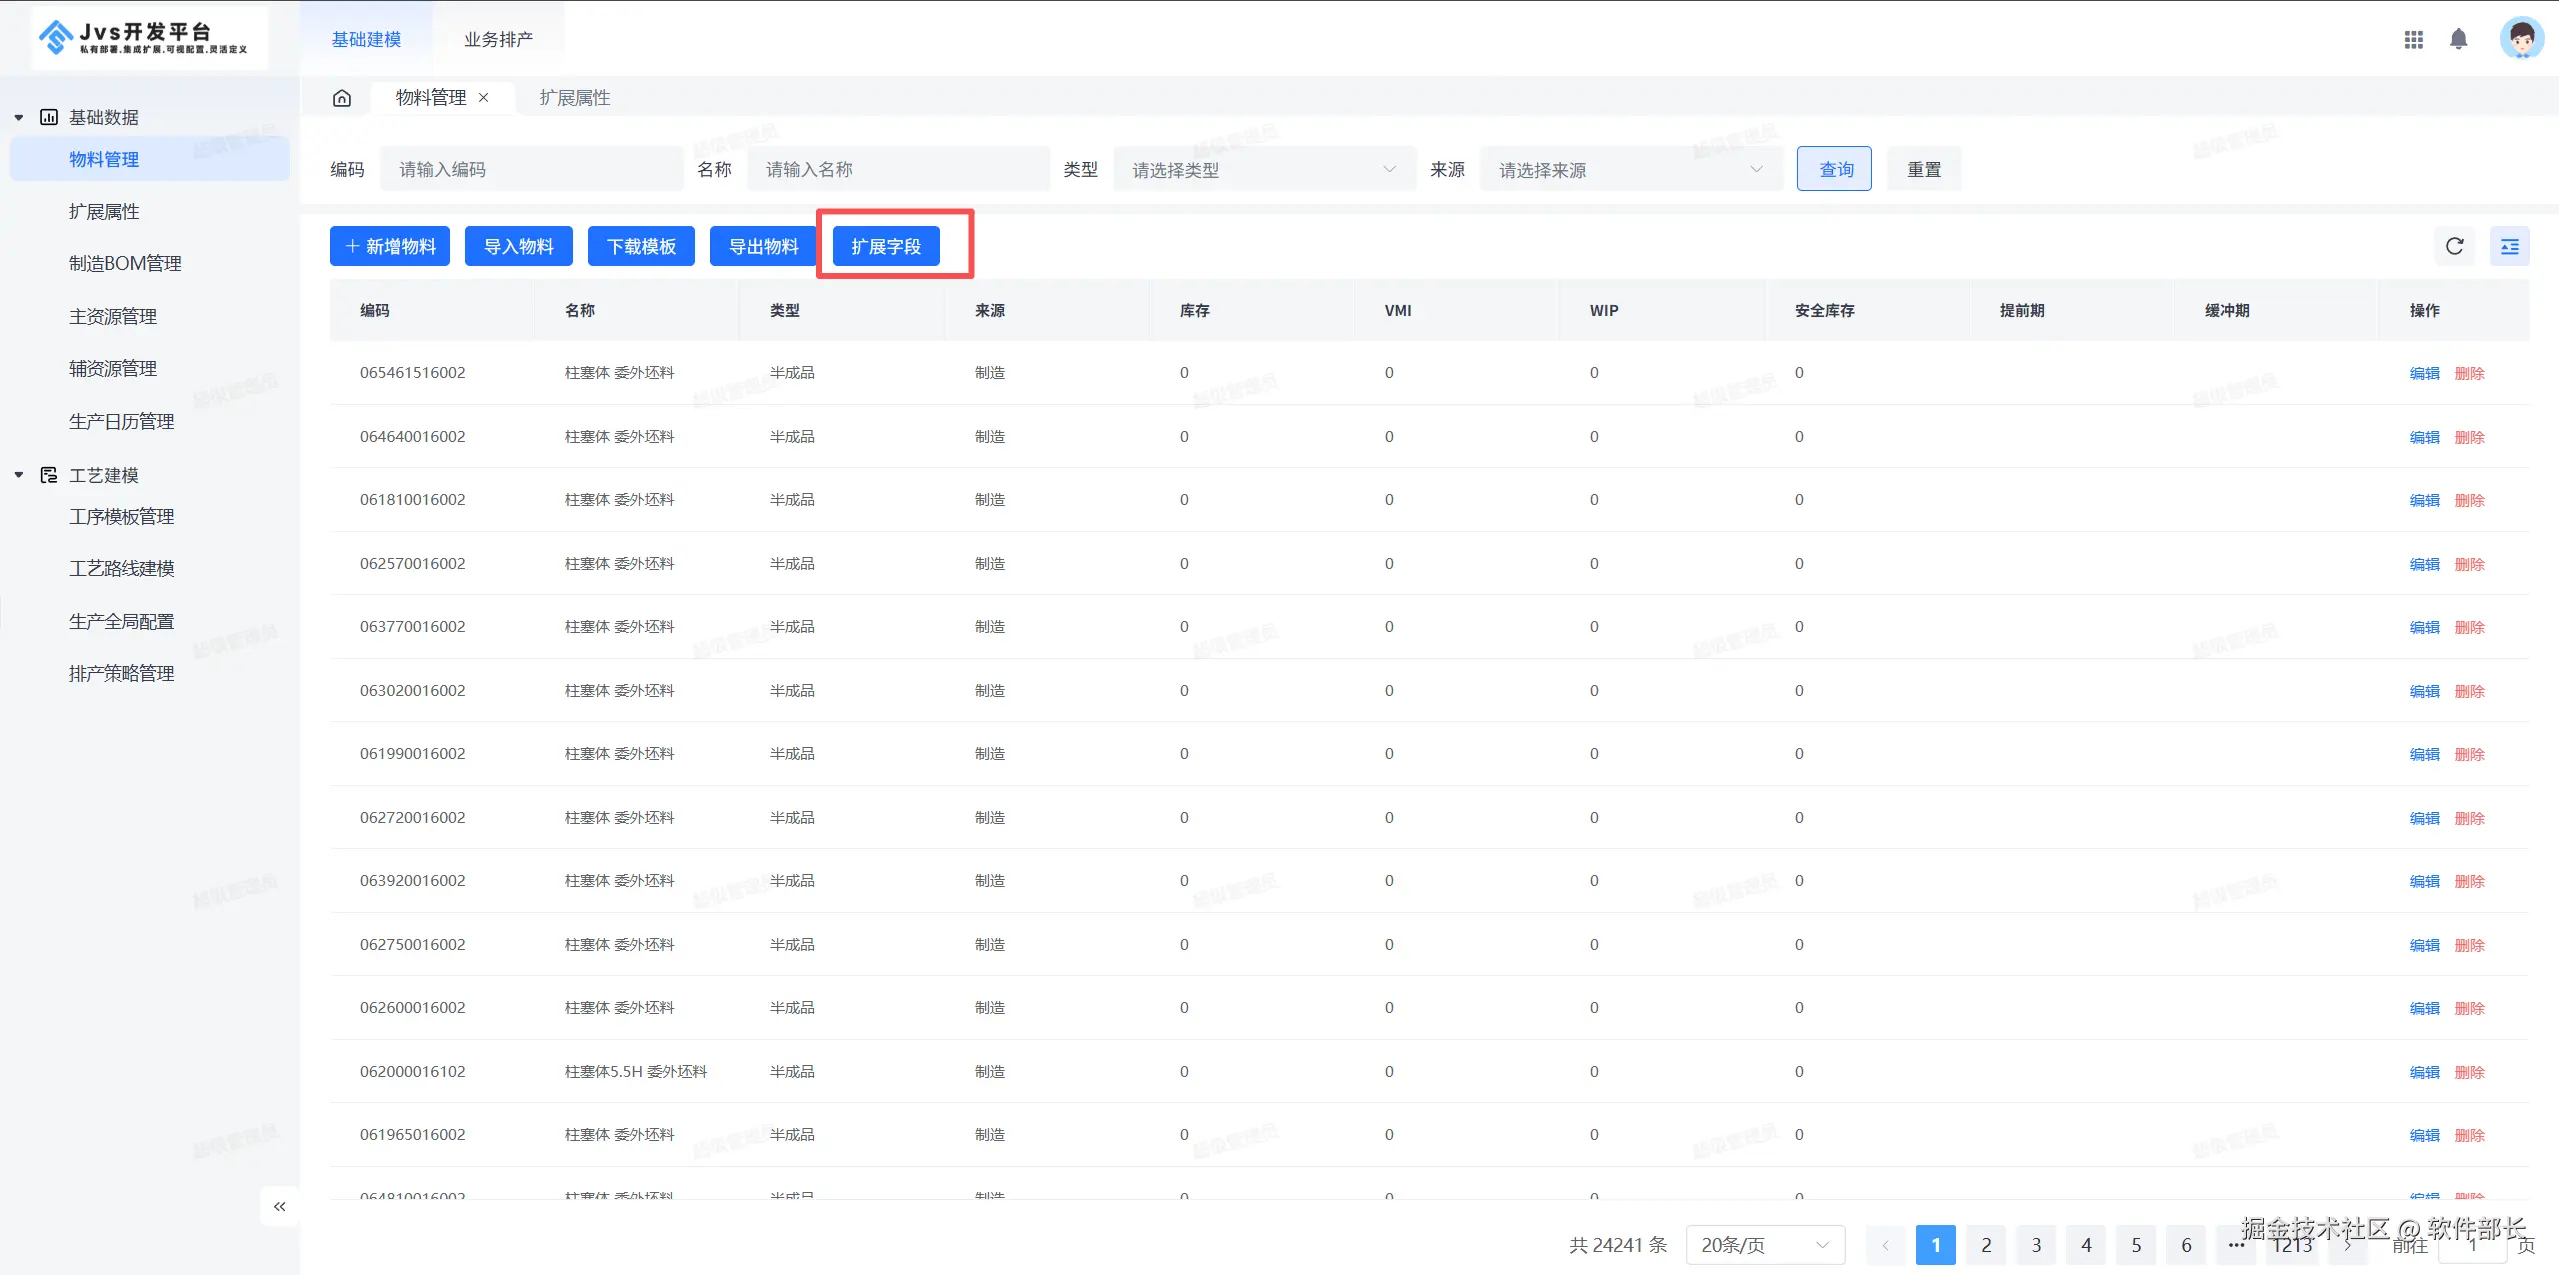Click the Jvs开发平台 logo
Image resolution: width=2559 pixels, height=1275 pixels.
[150, 38]
